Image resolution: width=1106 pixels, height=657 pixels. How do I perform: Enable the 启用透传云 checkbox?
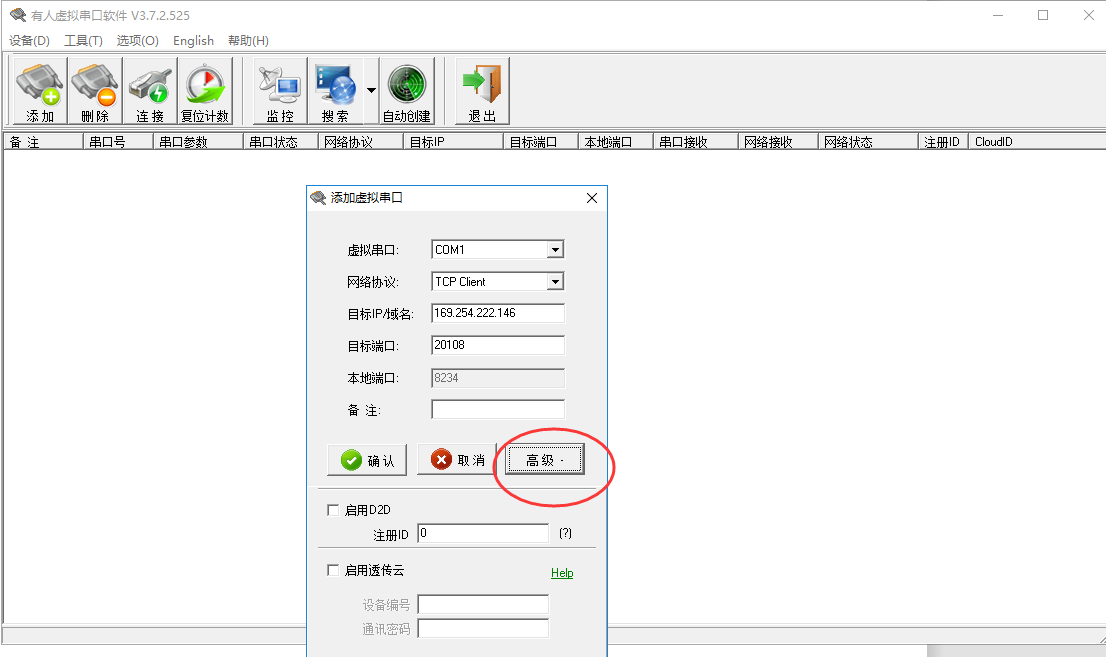point(333,570)
